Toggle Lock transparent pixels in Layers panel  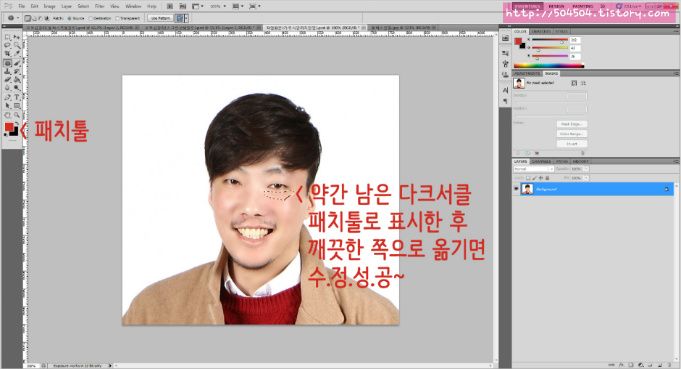[x=528, y=178]
